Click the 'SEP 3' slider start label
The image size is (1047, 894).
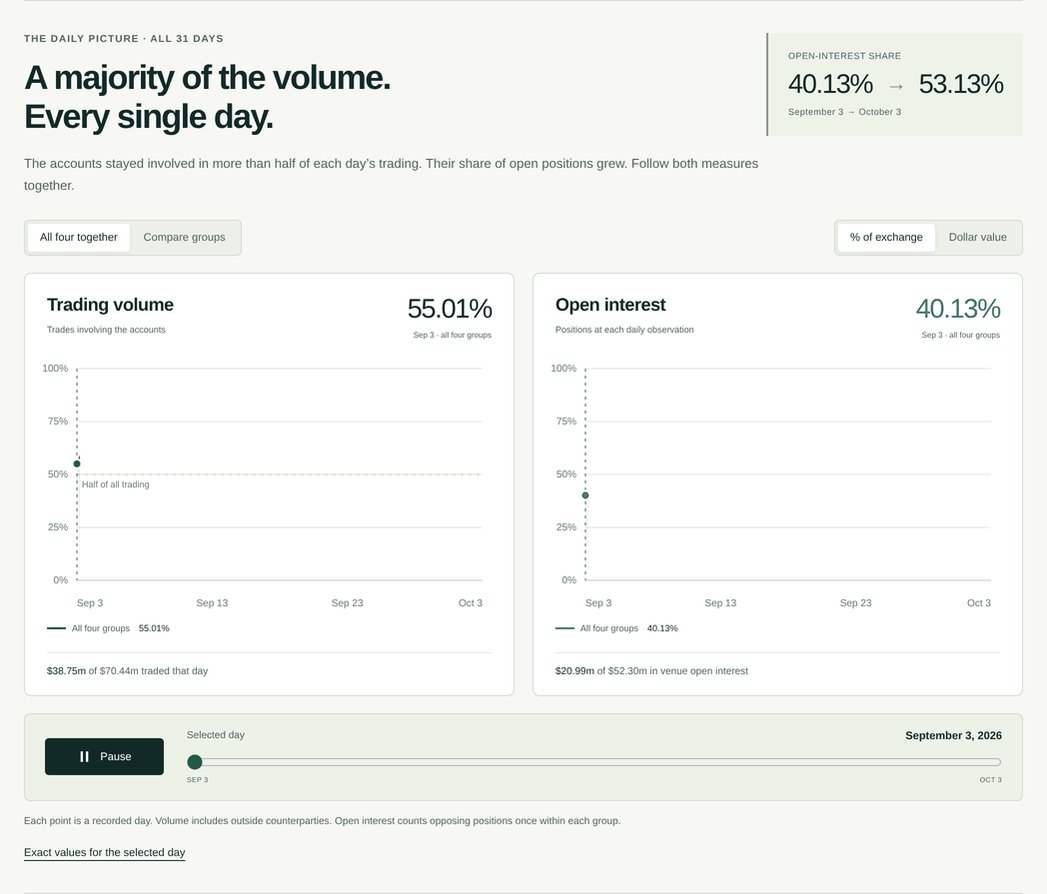coord(198,780)
